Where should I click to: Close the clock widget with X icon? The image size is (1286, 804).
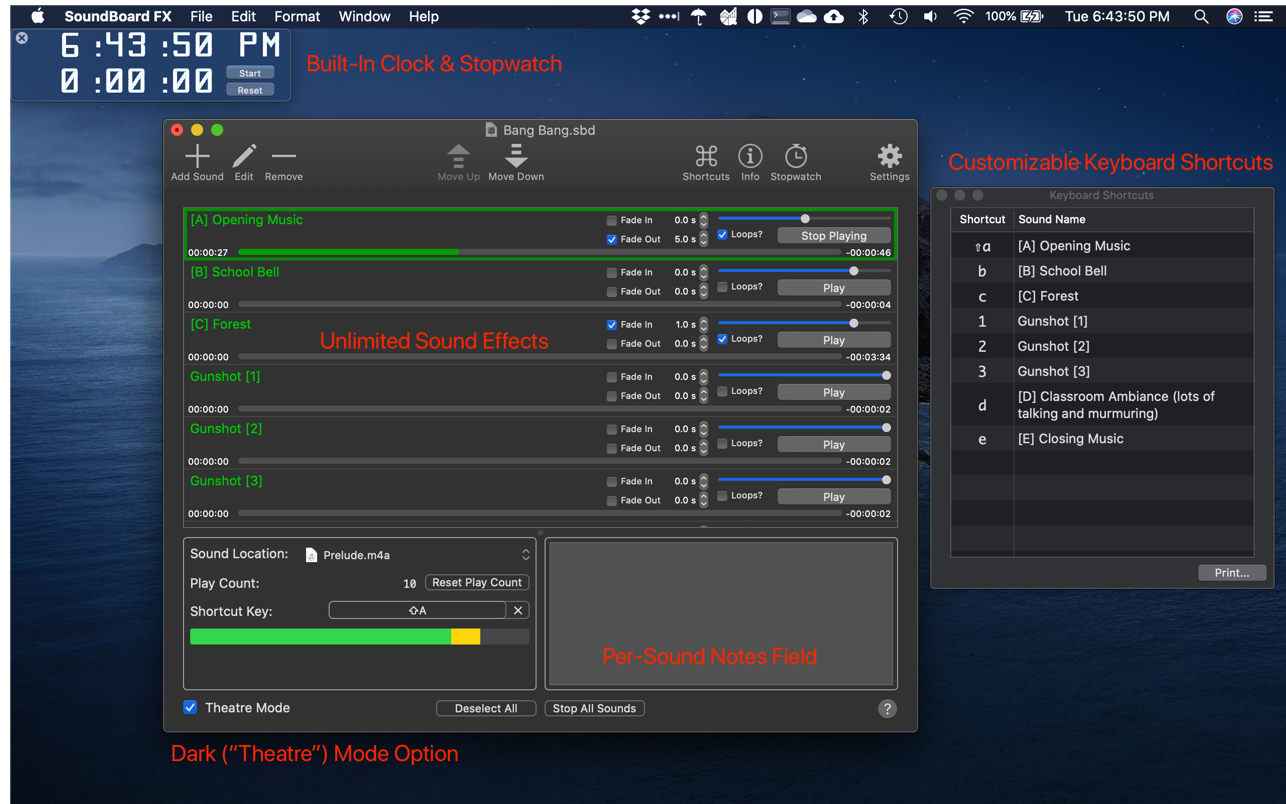point(22,38)
